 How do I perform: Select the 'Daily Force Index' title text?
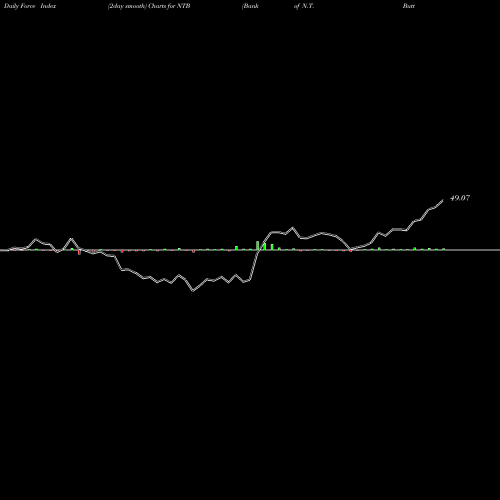click(30, 6)
